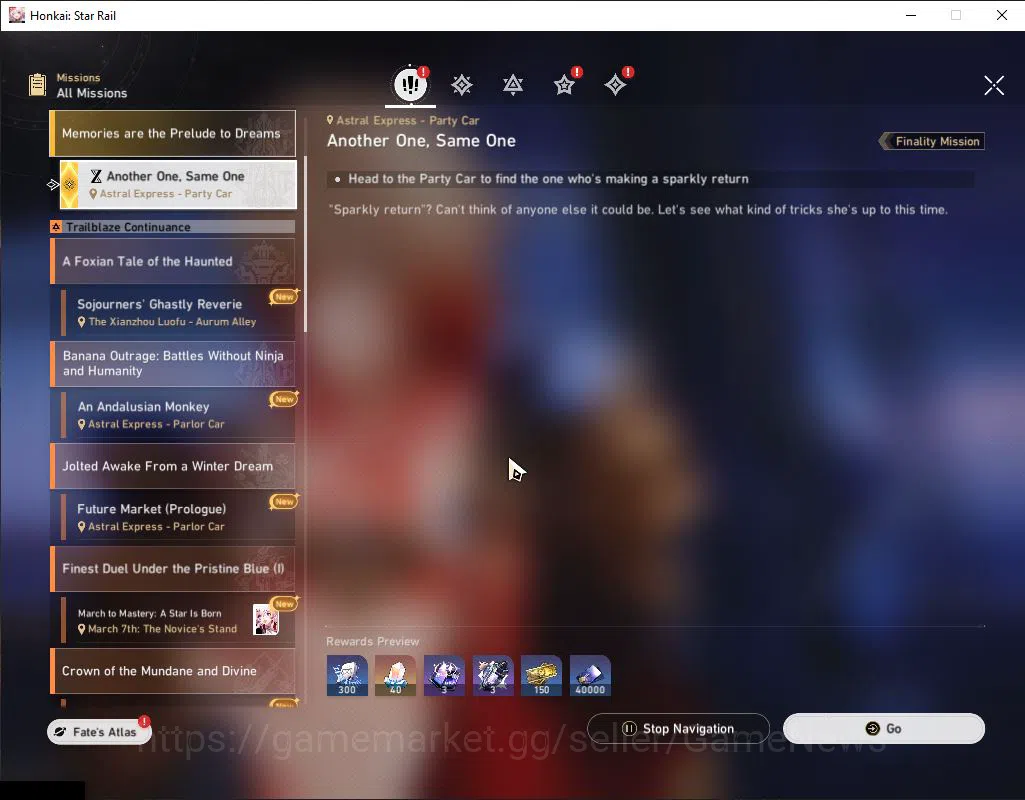Select the All Missions tab icon

pyautogui.click(x=410, y=84)
